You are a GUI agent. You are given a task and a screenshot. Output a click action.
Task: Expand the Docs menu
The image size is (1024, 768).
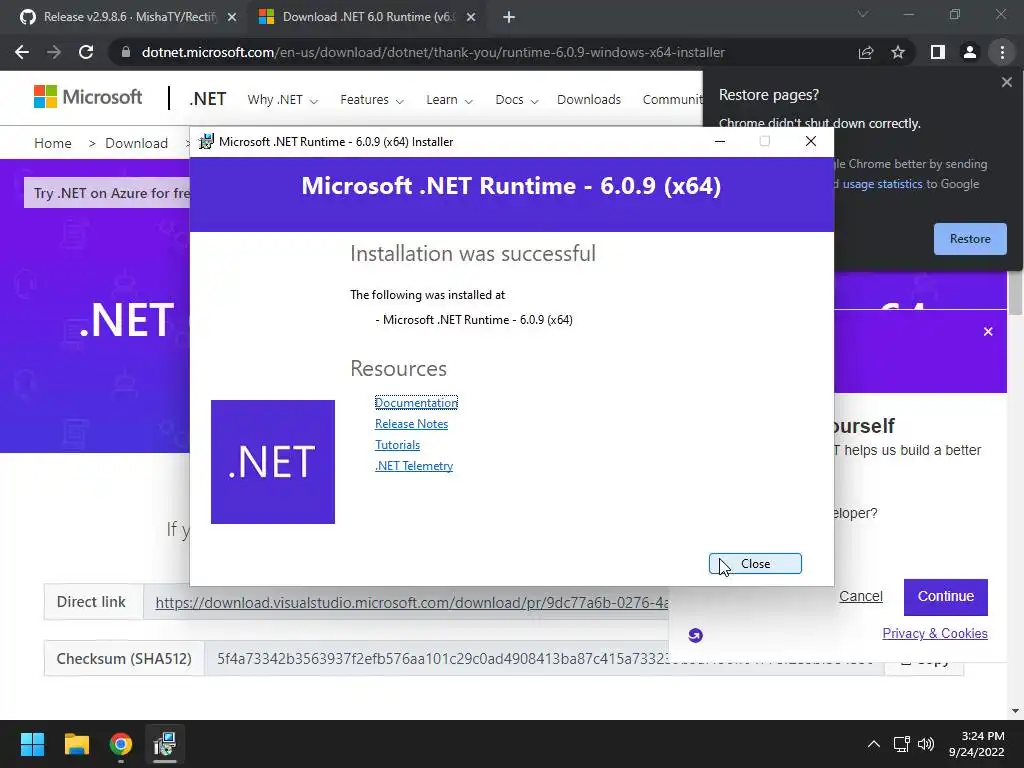(517, 100)
